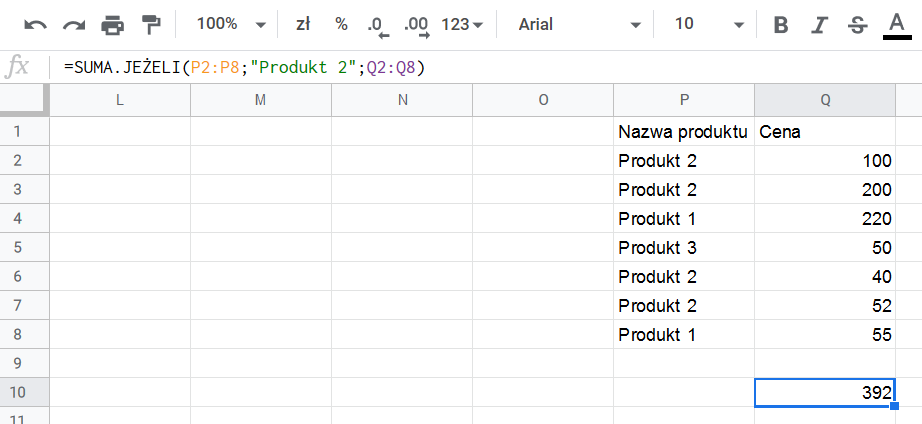Viewport: 922px width, 424px height.
Task: Toggle bold formatting
Action: coord(780,25)
